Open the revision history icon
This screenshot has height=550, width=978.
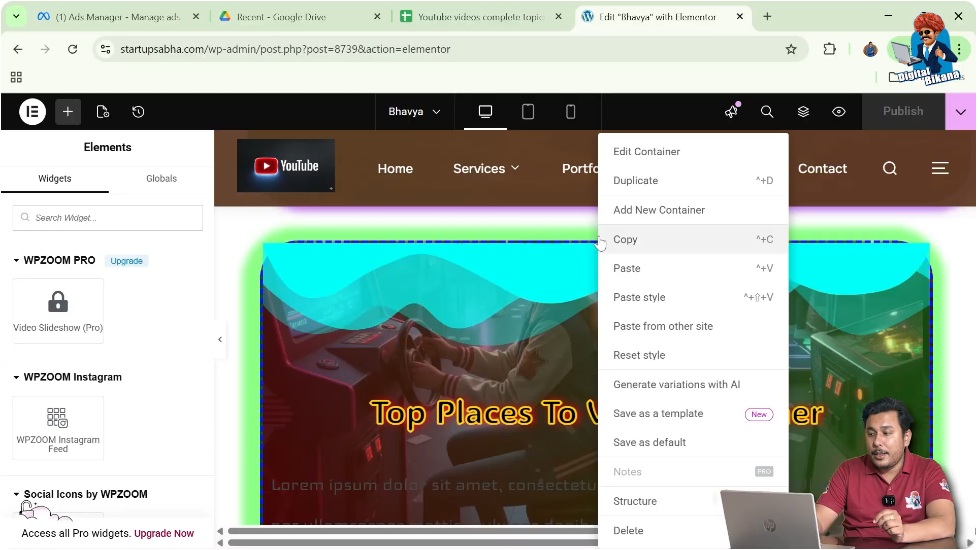[x=138, y=112]
